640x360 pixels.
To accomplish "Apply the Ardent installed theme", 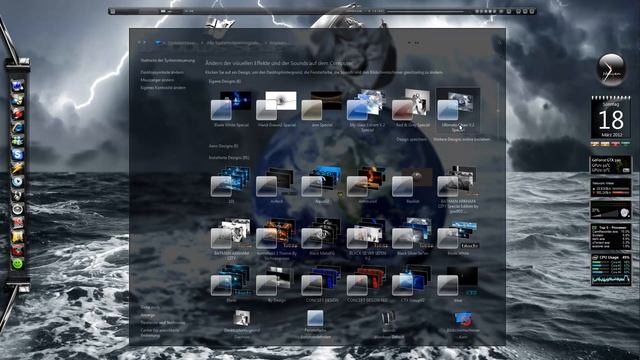I will coord(276,184).
